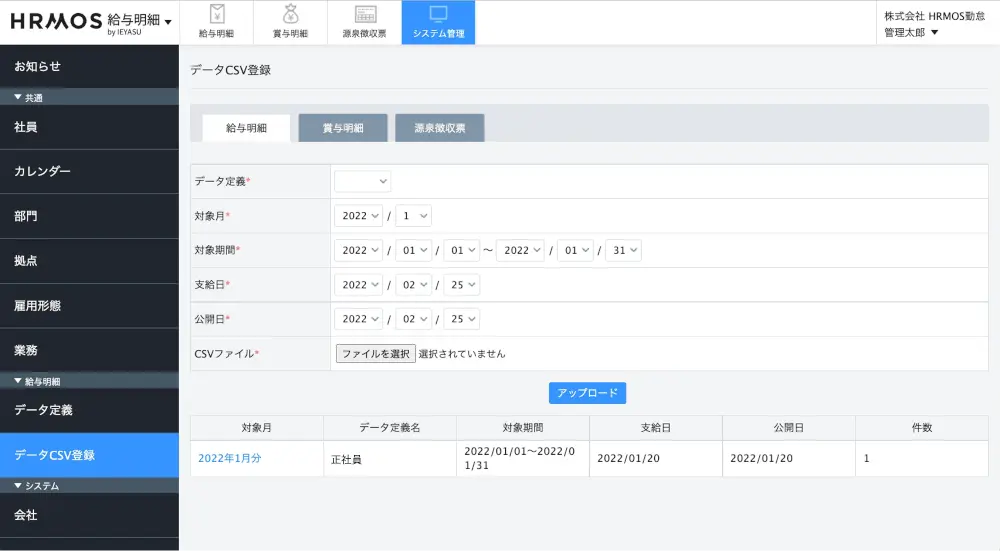Open 会社 in the sidebar
1001x551 pixels.
coord(89,515)
